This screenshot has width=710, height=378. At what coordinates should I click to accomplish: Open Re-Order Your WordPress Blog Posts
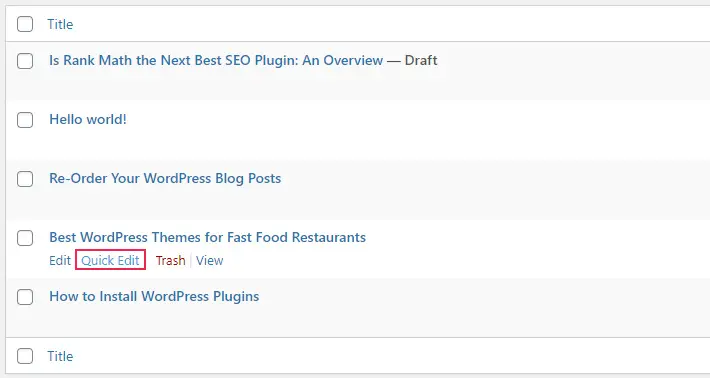(165, 178)
